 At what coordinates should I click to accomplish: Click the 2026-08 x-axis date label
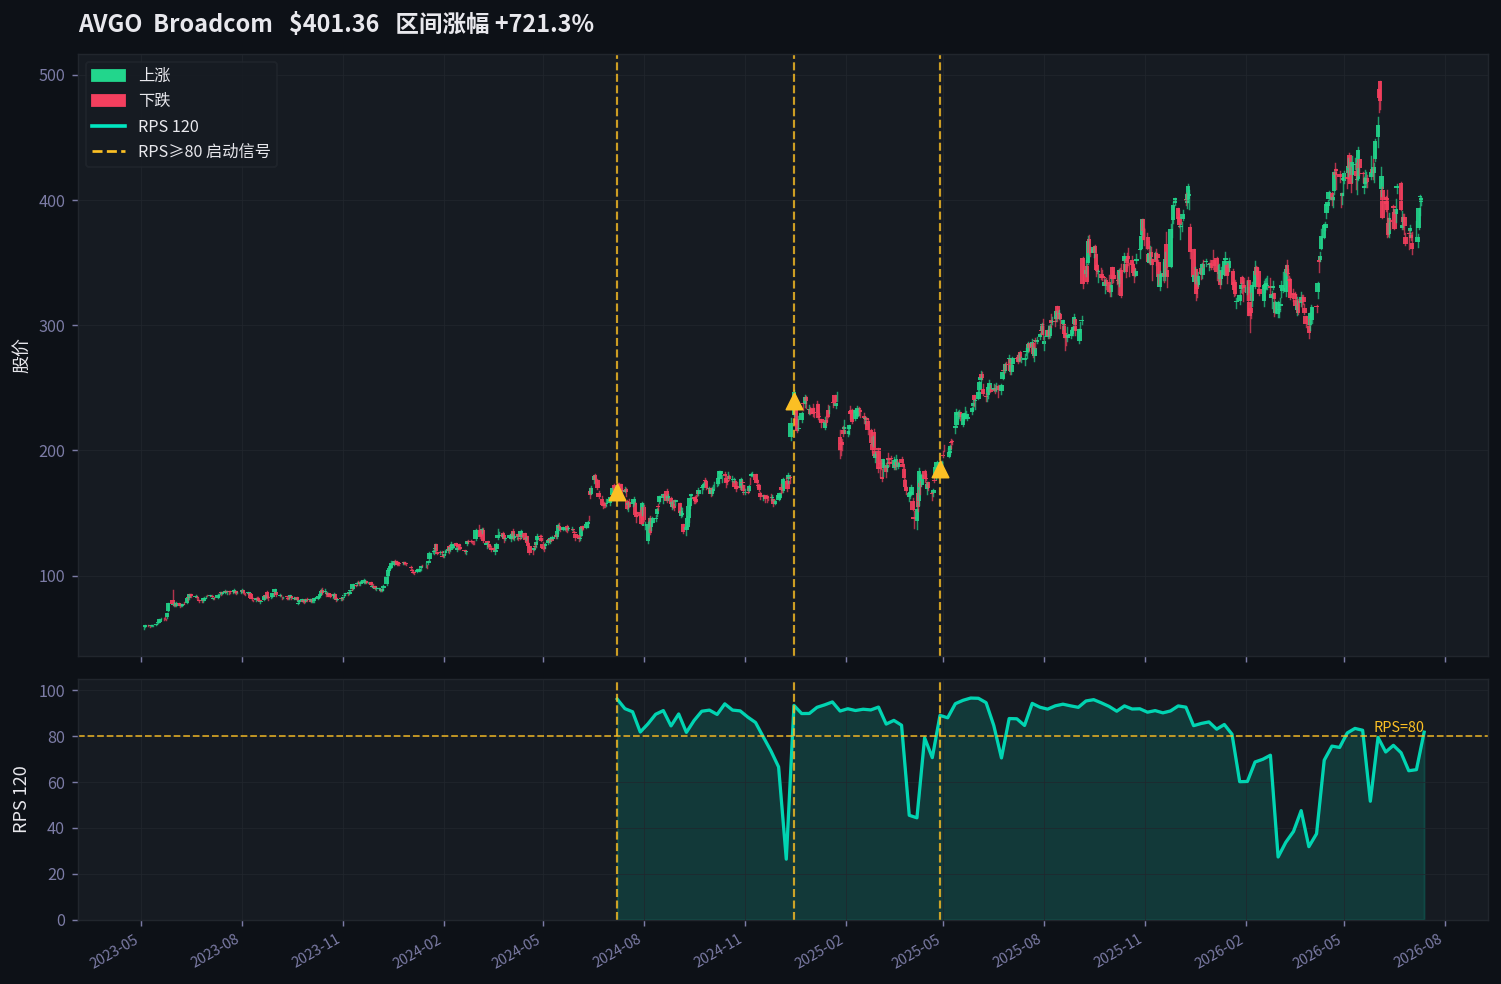(x=1417, y=951)
